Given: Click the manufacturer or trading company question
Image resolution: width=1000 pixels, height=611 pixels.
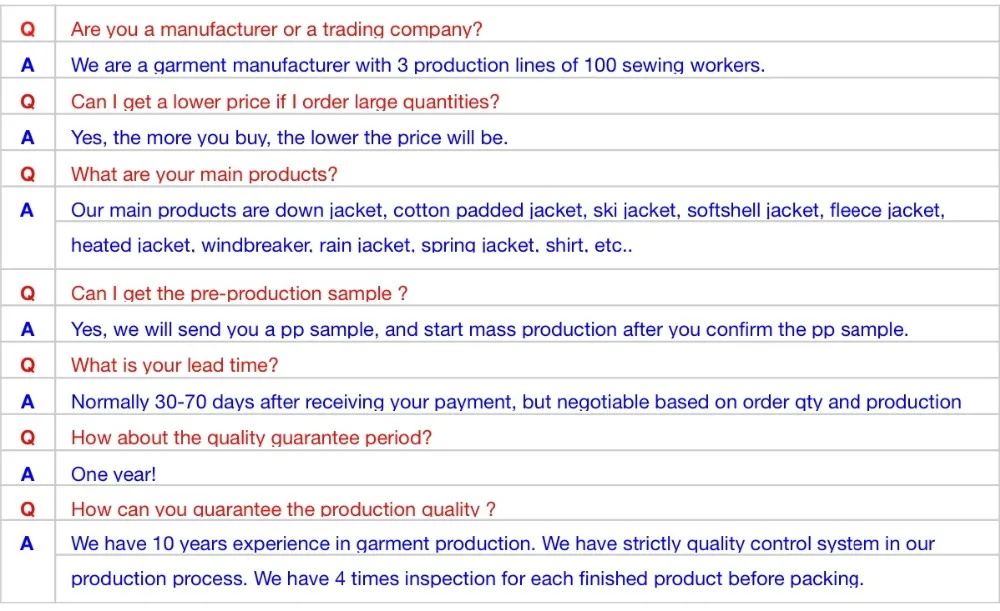Looking at the screenshot, I should 276,29.
